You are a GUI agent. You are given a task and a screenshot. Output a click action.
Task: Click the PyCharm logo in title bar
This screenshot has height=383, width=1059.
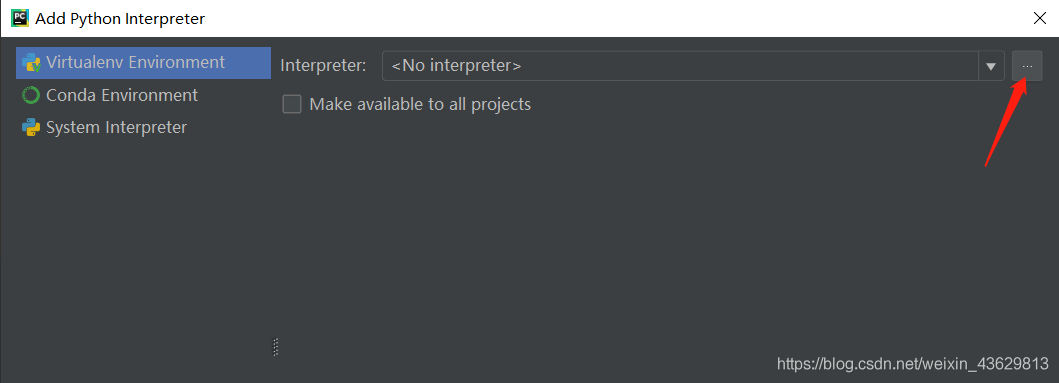[x=20, y=18]
